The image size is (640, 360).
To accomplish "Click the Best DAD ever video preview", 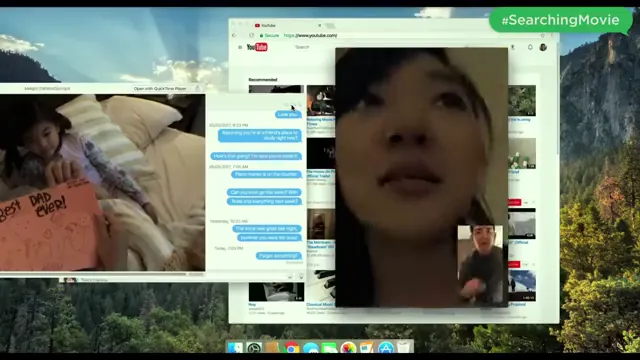I will tap(102, 182).
